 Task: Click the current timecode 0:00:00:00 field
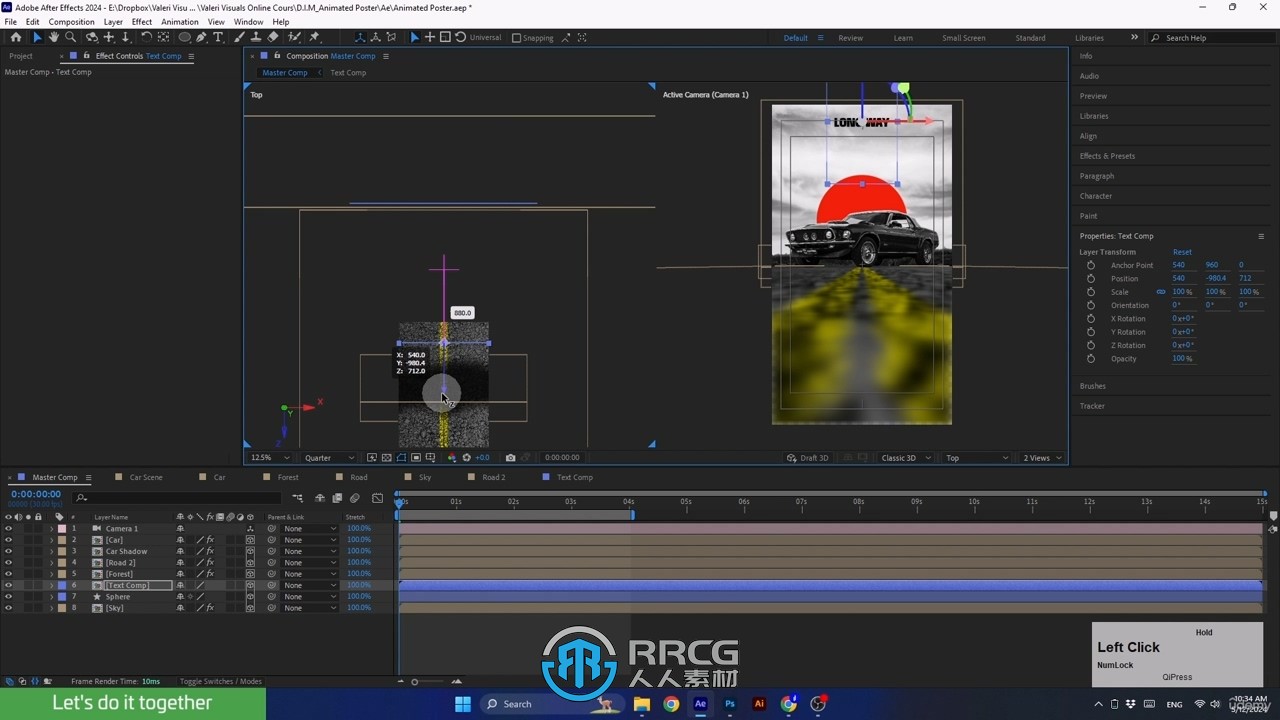coord(36,494)
